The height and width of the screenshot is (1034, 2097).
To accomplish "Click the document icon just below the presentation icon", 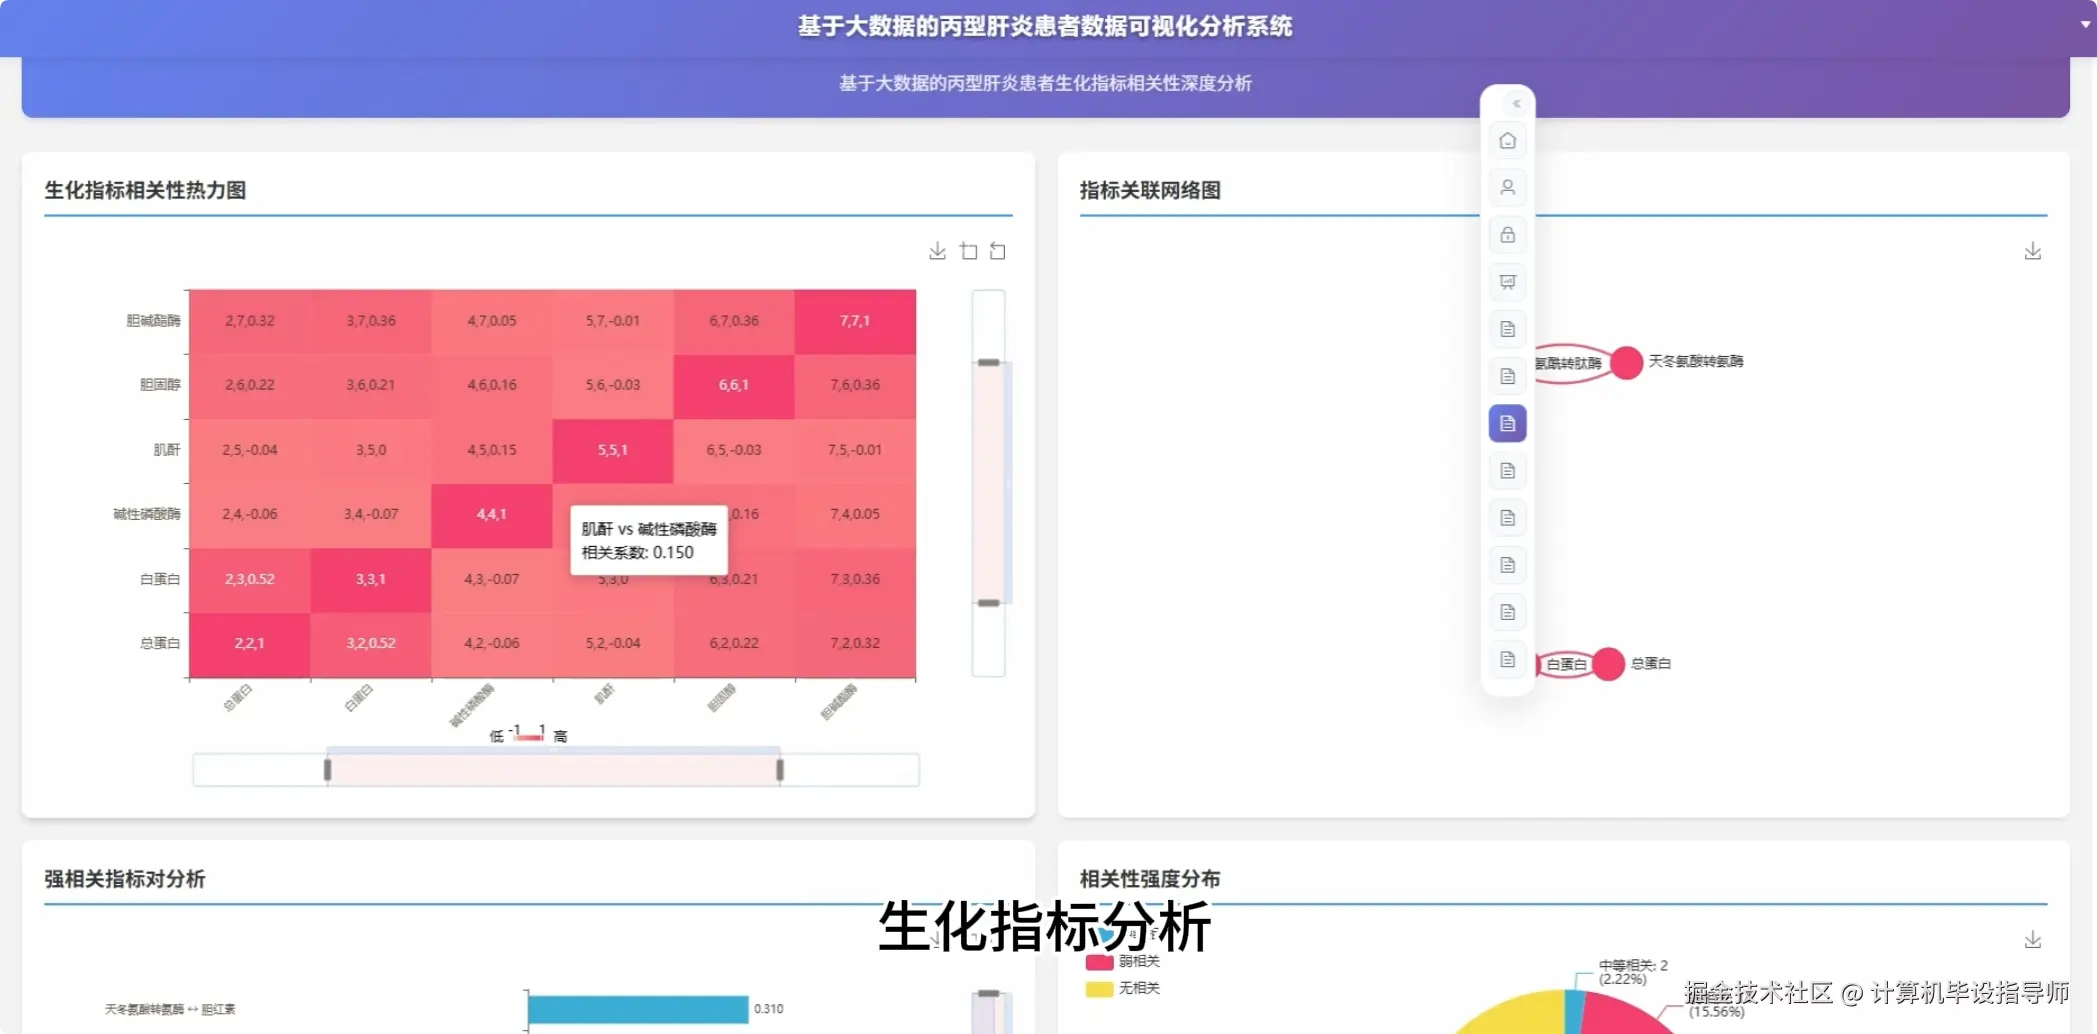I will pos(1507,329).
